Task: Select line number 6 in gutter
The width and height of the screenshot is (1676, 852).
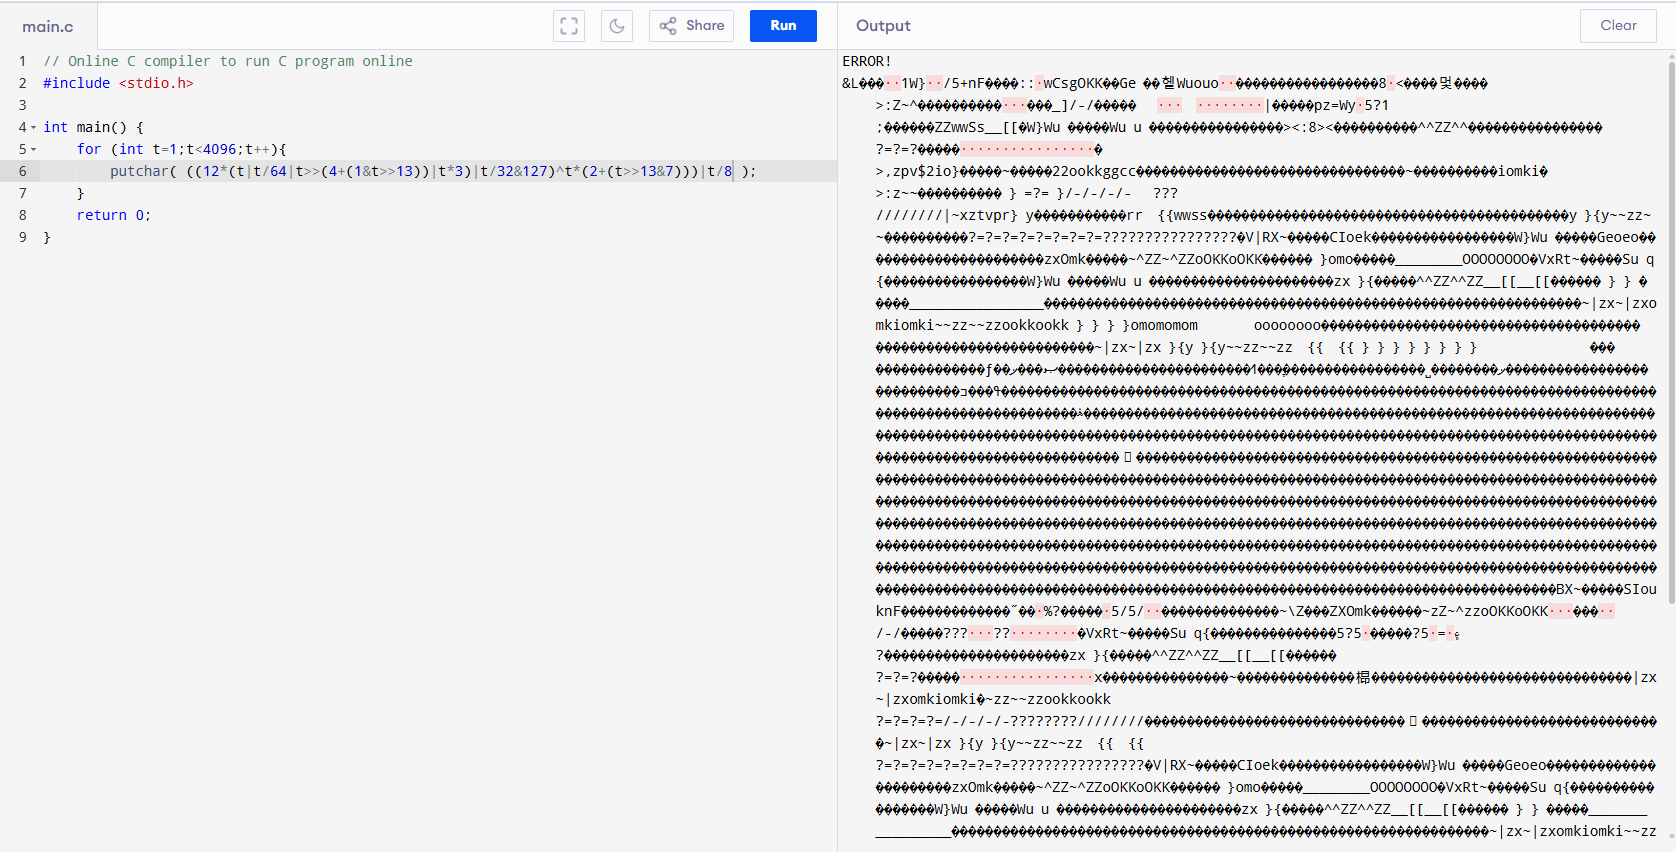Action: pyautogui.click(x=22, y=171)
